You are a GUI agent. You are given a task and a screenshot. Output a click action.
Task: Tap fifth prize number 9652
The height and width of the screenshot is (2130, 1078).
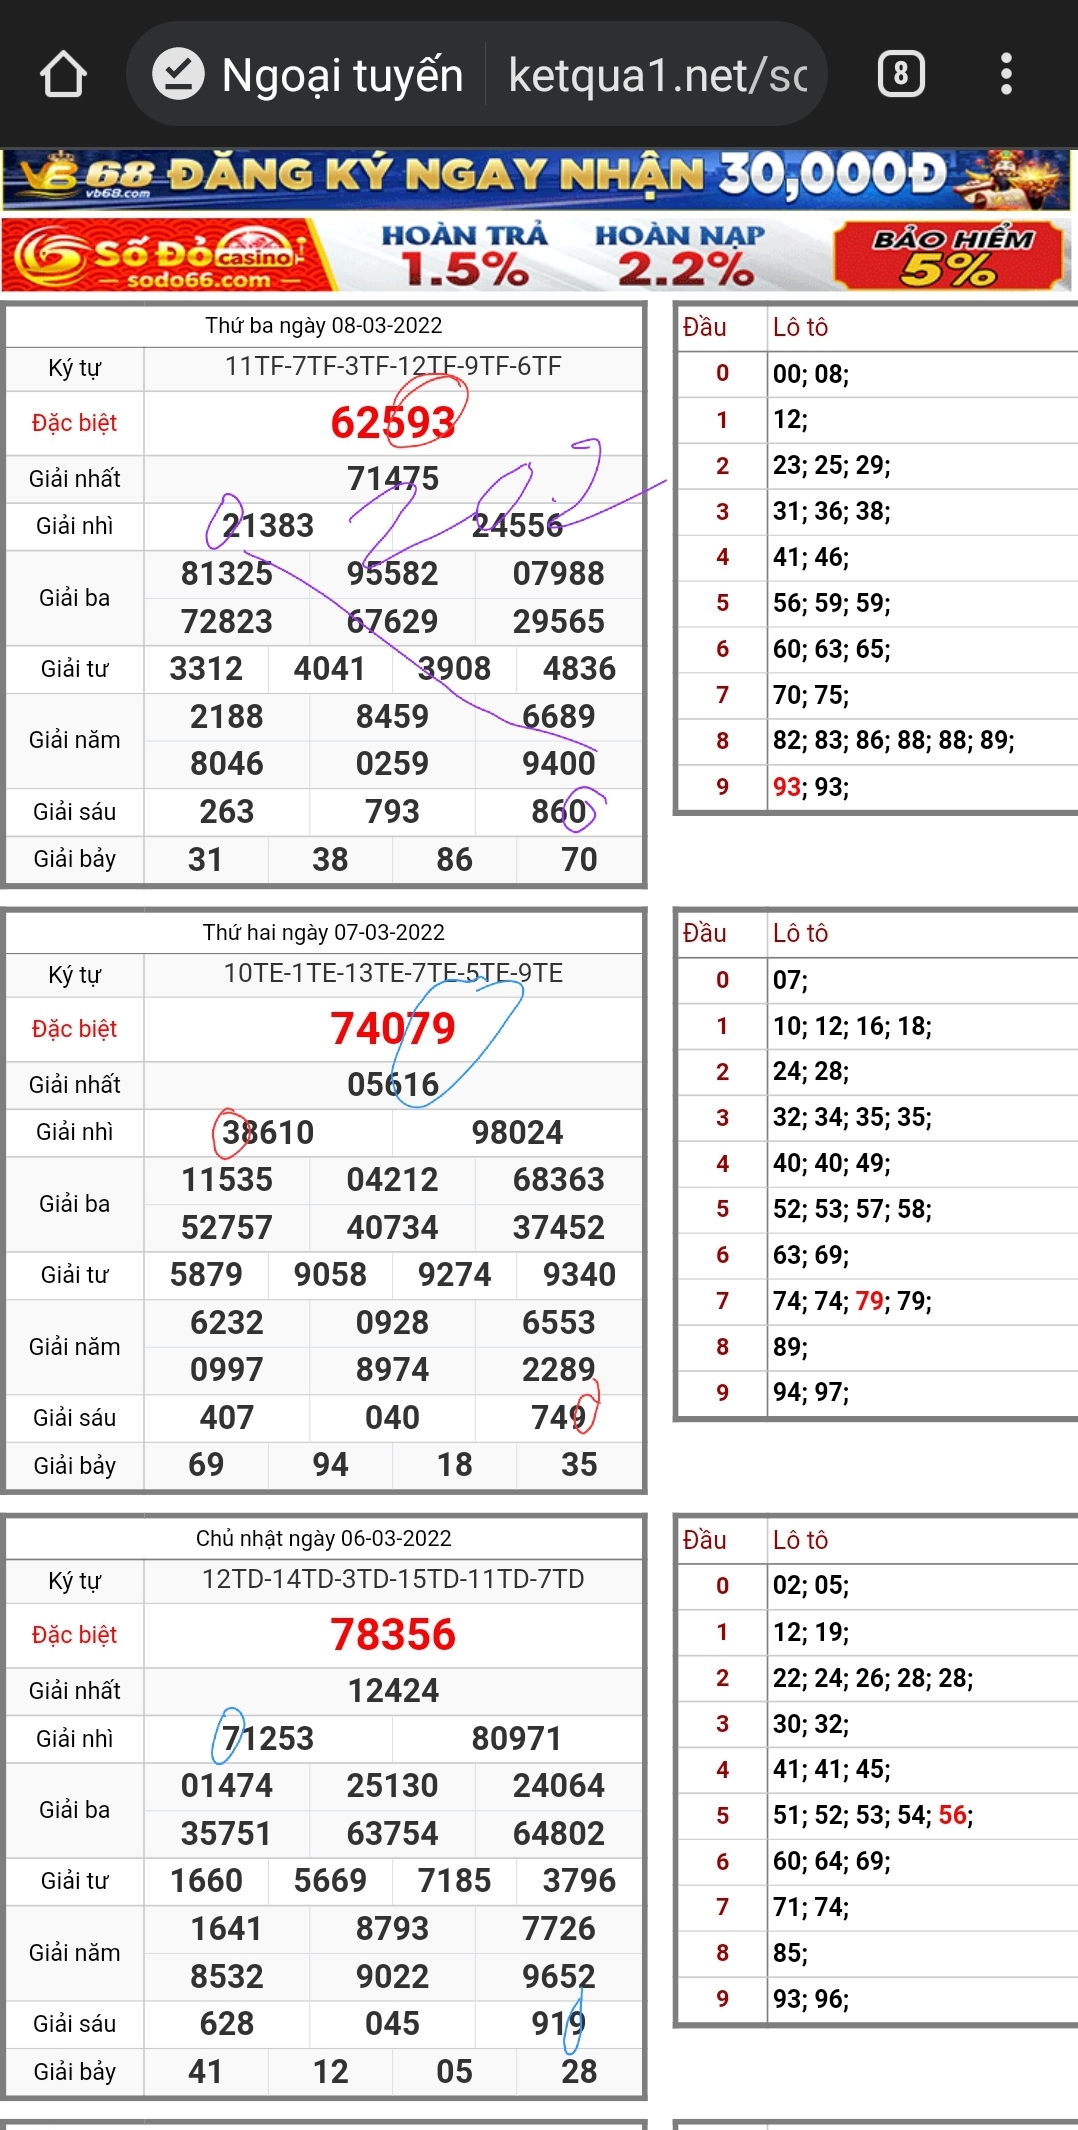(x=559, y=1977)
